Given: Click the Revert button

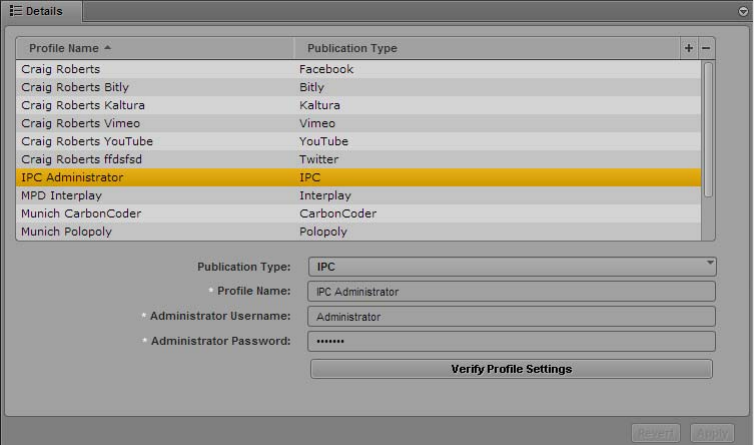Looking at the screenshot, I should 656,433.
